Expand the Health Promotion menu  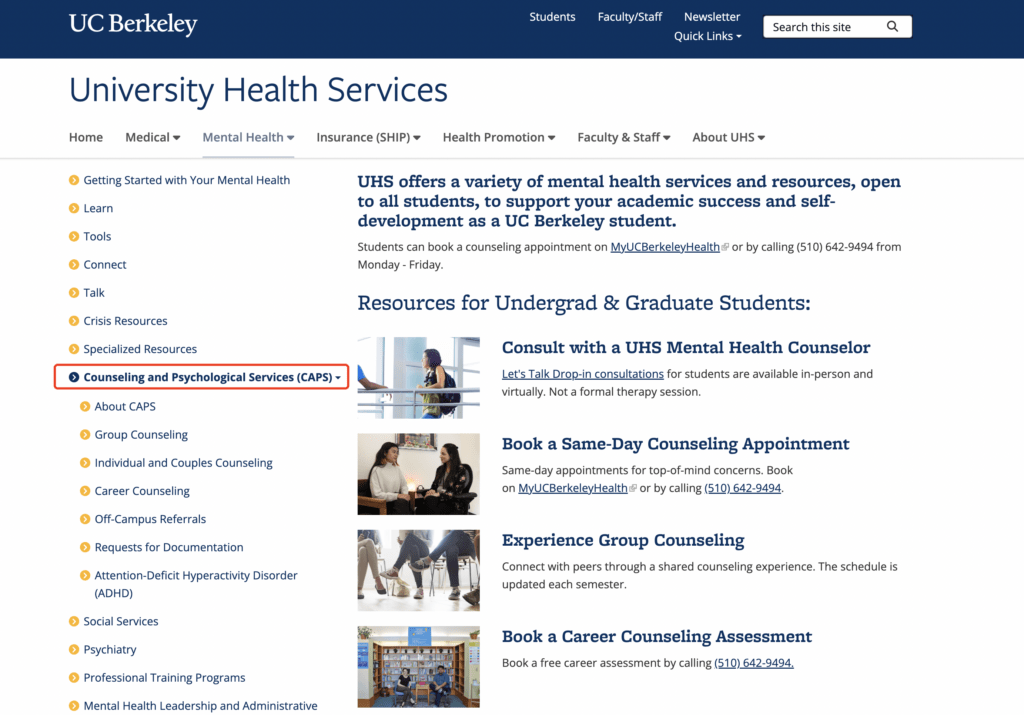click(x=499, y=137)
